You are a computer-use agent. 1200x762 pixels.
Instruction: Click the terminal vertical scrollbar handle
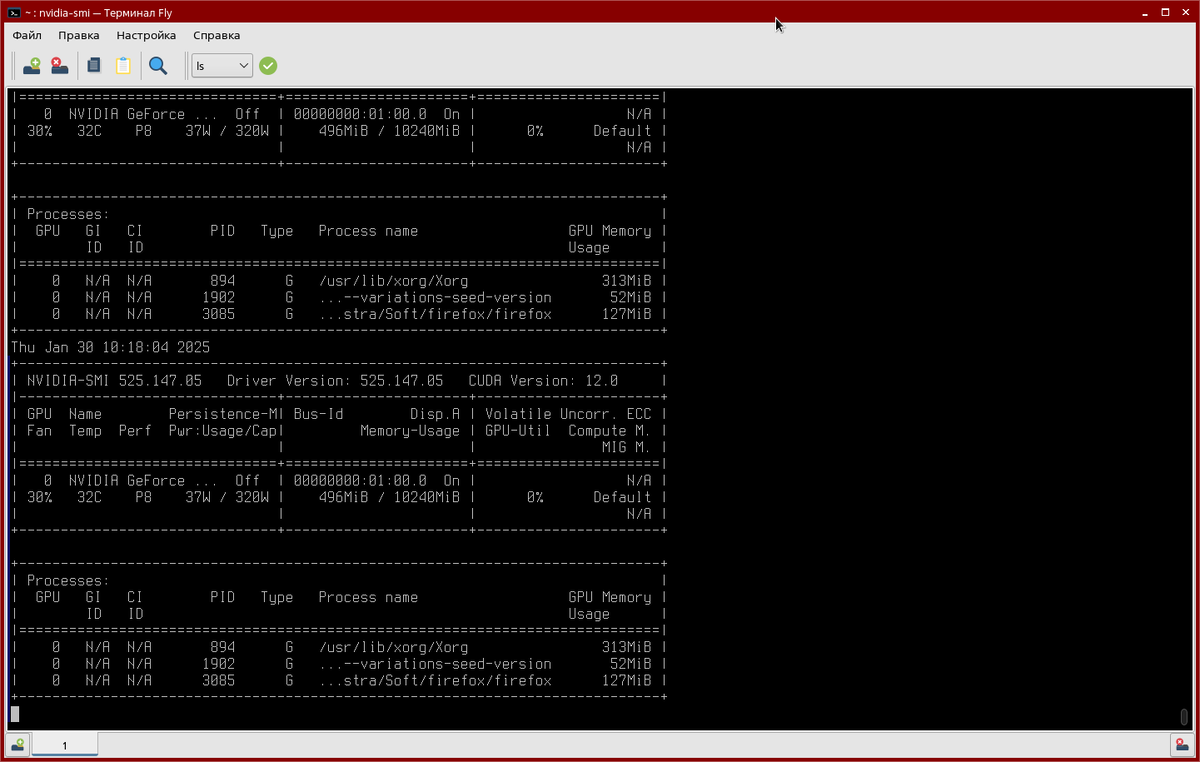pyautogui.click(x=1184, y=716)
